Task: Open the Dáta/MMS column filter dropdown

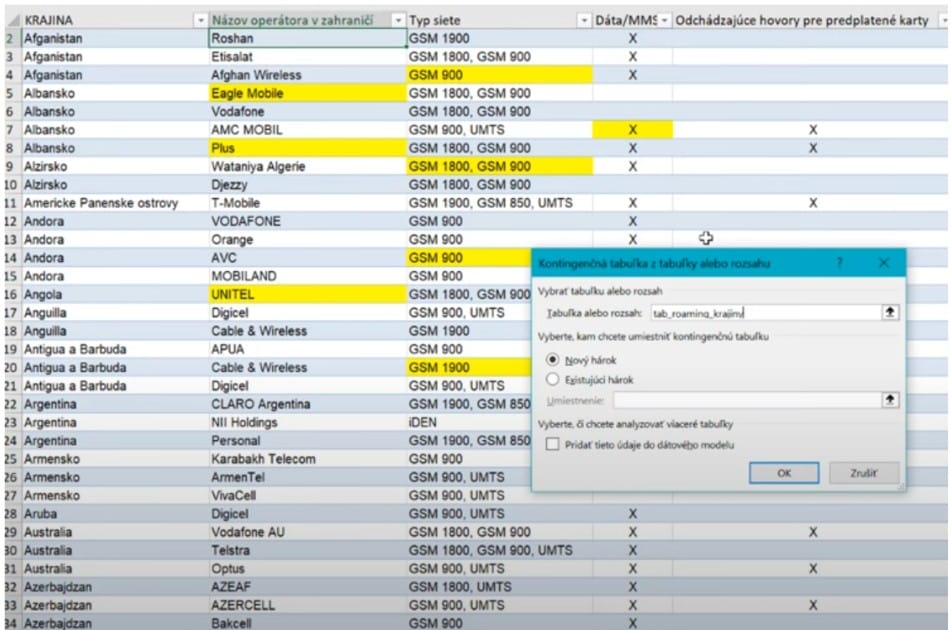Action: click(x=665, y=21)
